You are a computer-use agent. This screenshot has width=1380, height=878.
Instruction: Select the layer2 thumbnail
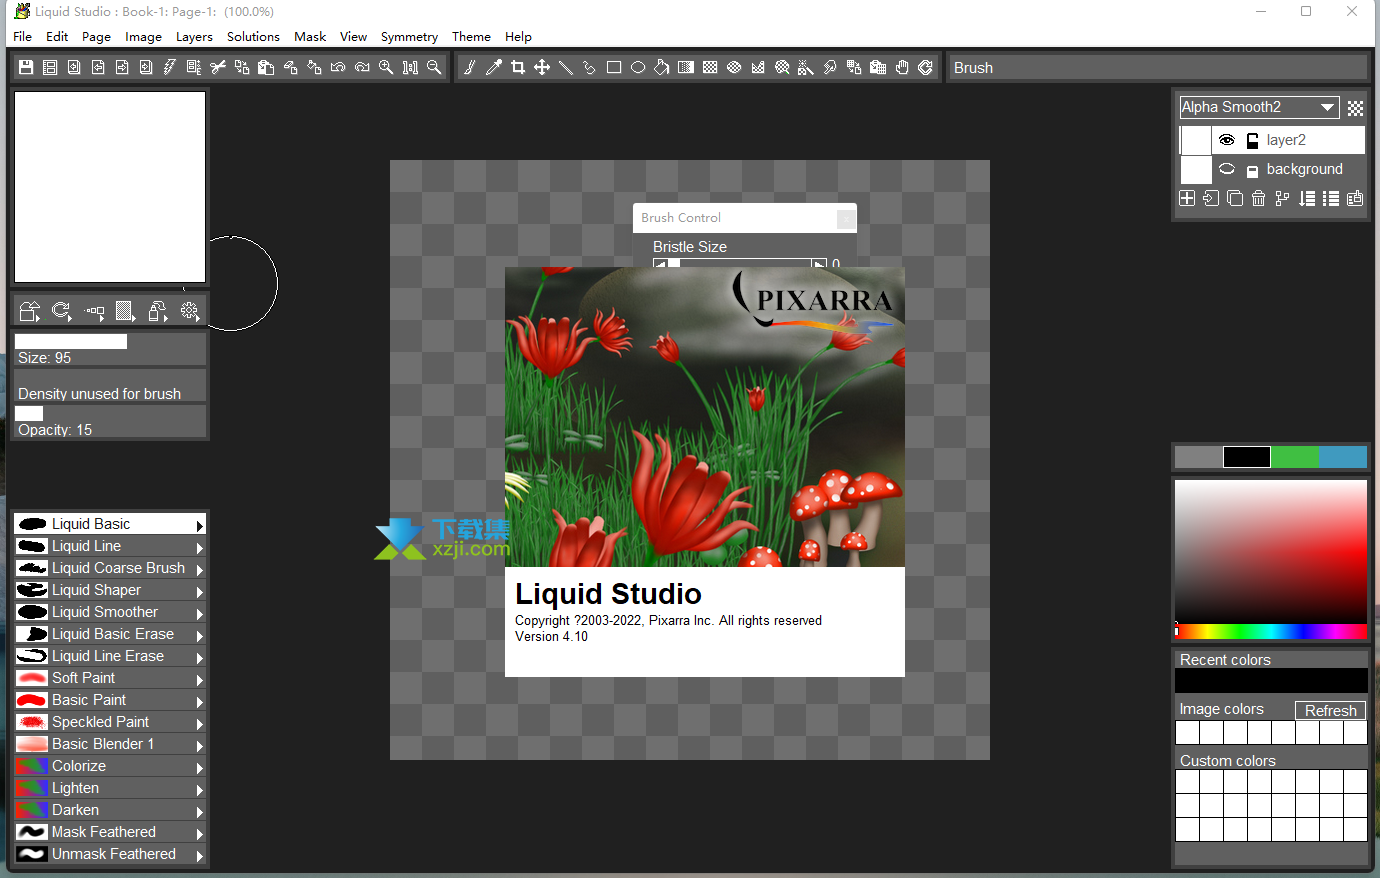[x=1196, y=140]
